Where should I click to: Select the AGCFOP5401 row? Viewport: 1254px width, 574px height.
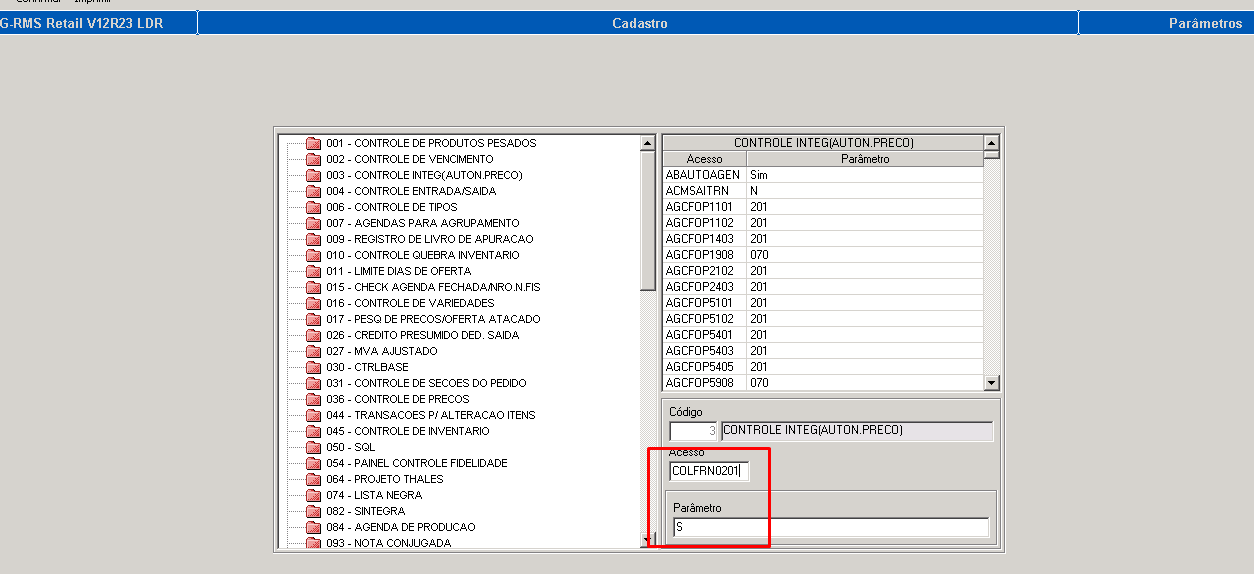pyautogui.click(x=822, y=335)
